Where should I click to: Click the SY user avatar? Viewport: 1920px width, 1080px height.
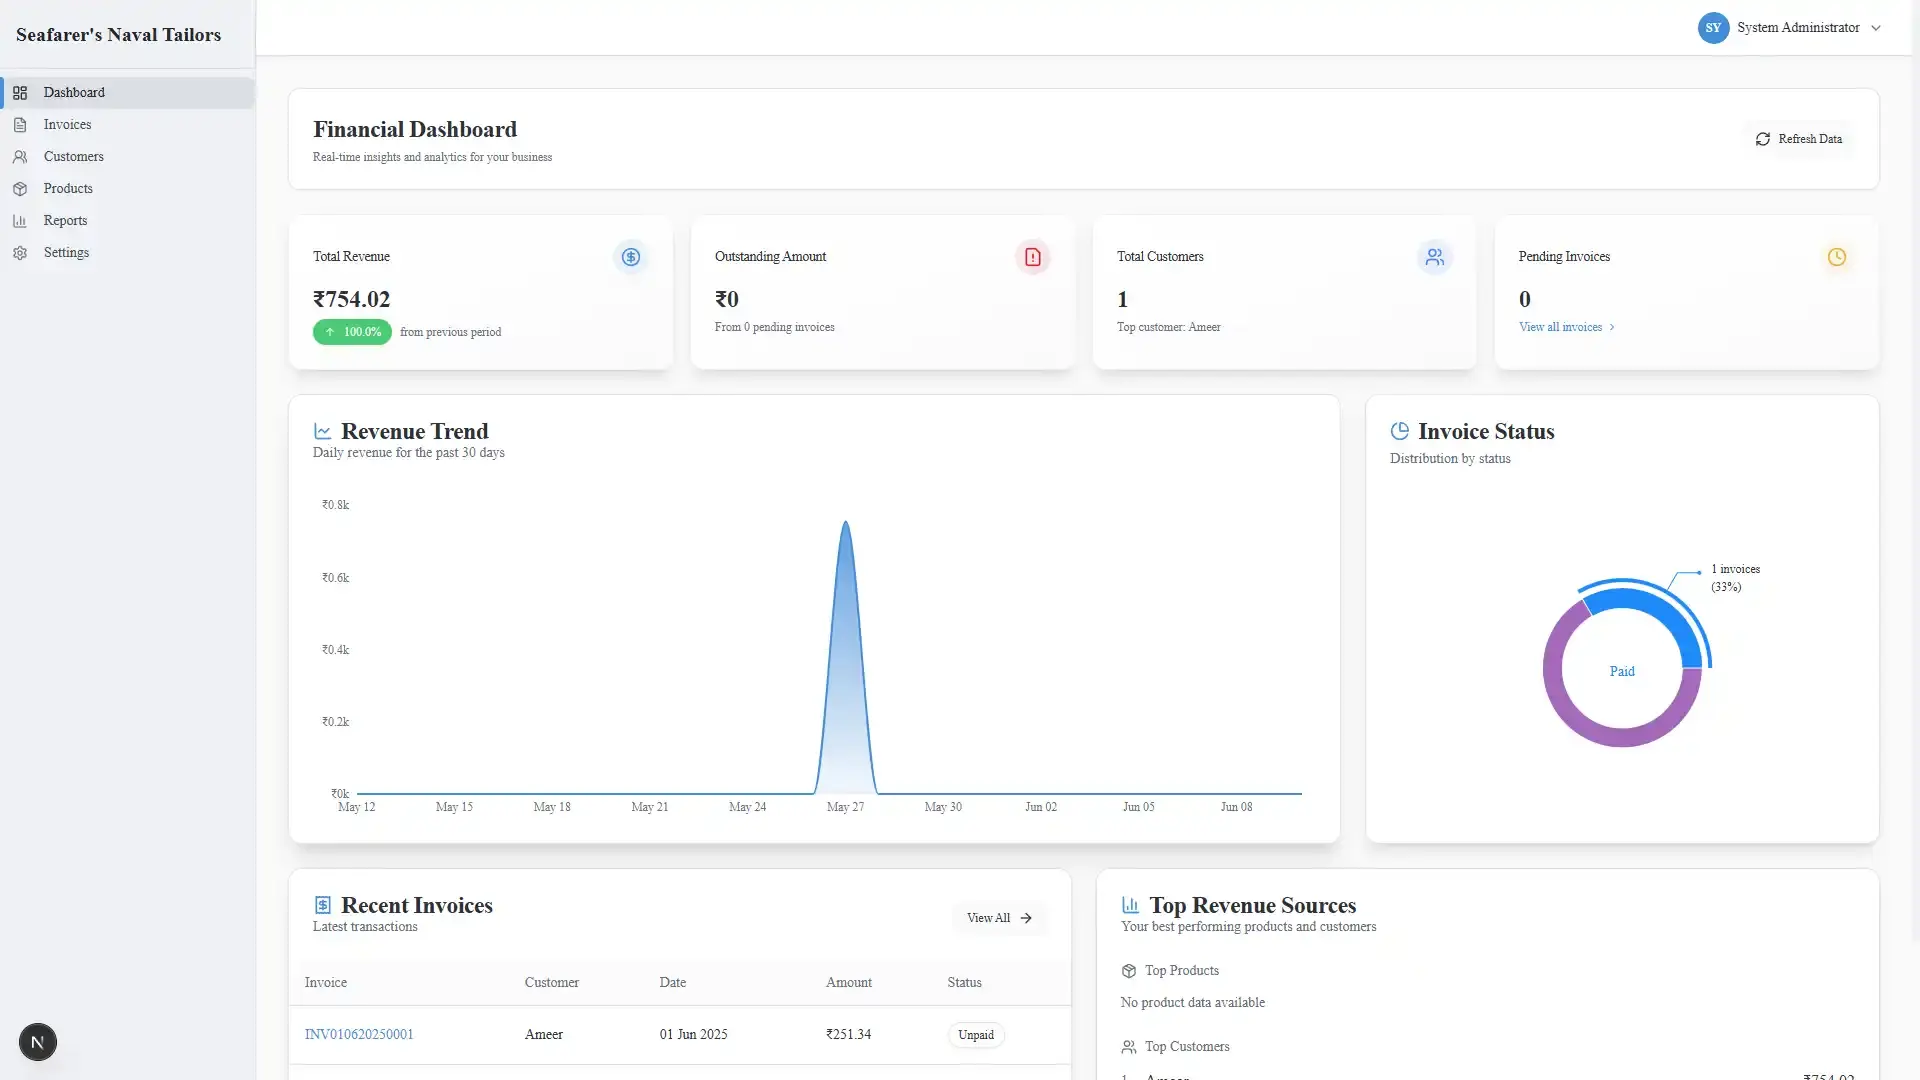point(1713,28)
